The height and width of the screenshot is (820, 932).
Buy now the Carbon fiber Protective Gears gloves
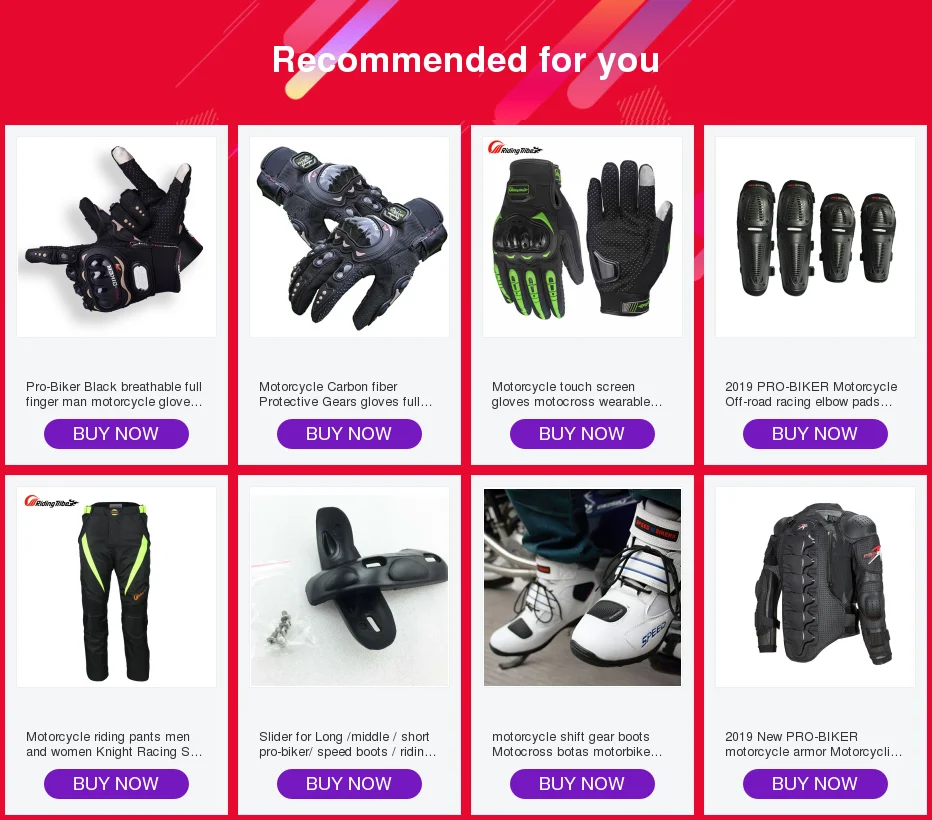pos(350,434)
